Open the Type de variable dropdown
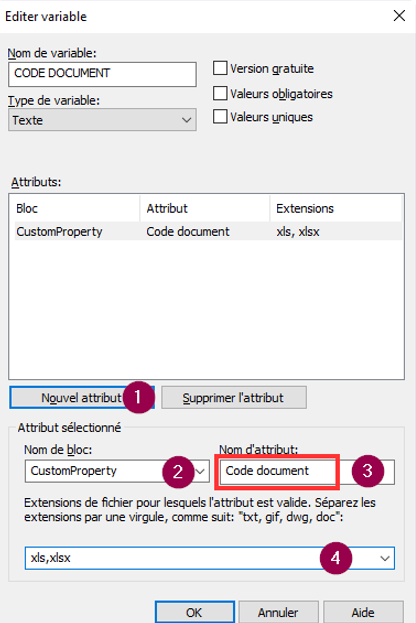This screenshot has height=623, width=416. pos(102,120)
